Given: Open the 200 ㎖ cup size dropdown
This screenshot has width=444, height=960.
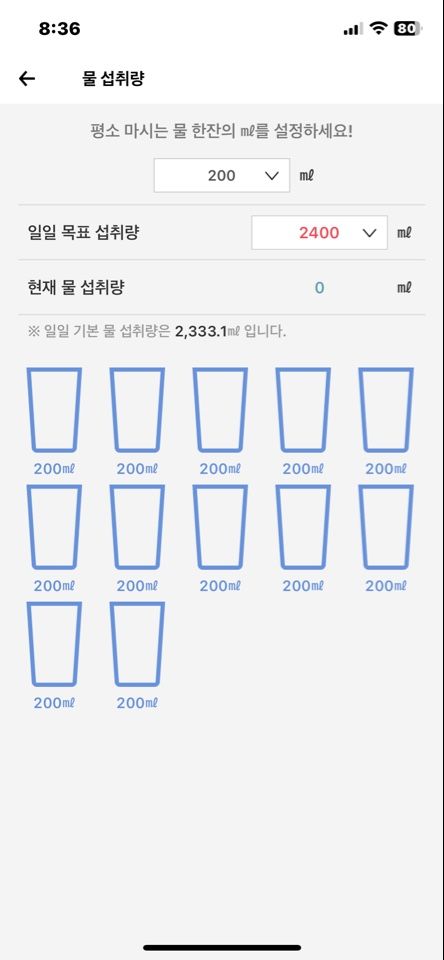Looking at the screenshot, I should tap(222, 176).
